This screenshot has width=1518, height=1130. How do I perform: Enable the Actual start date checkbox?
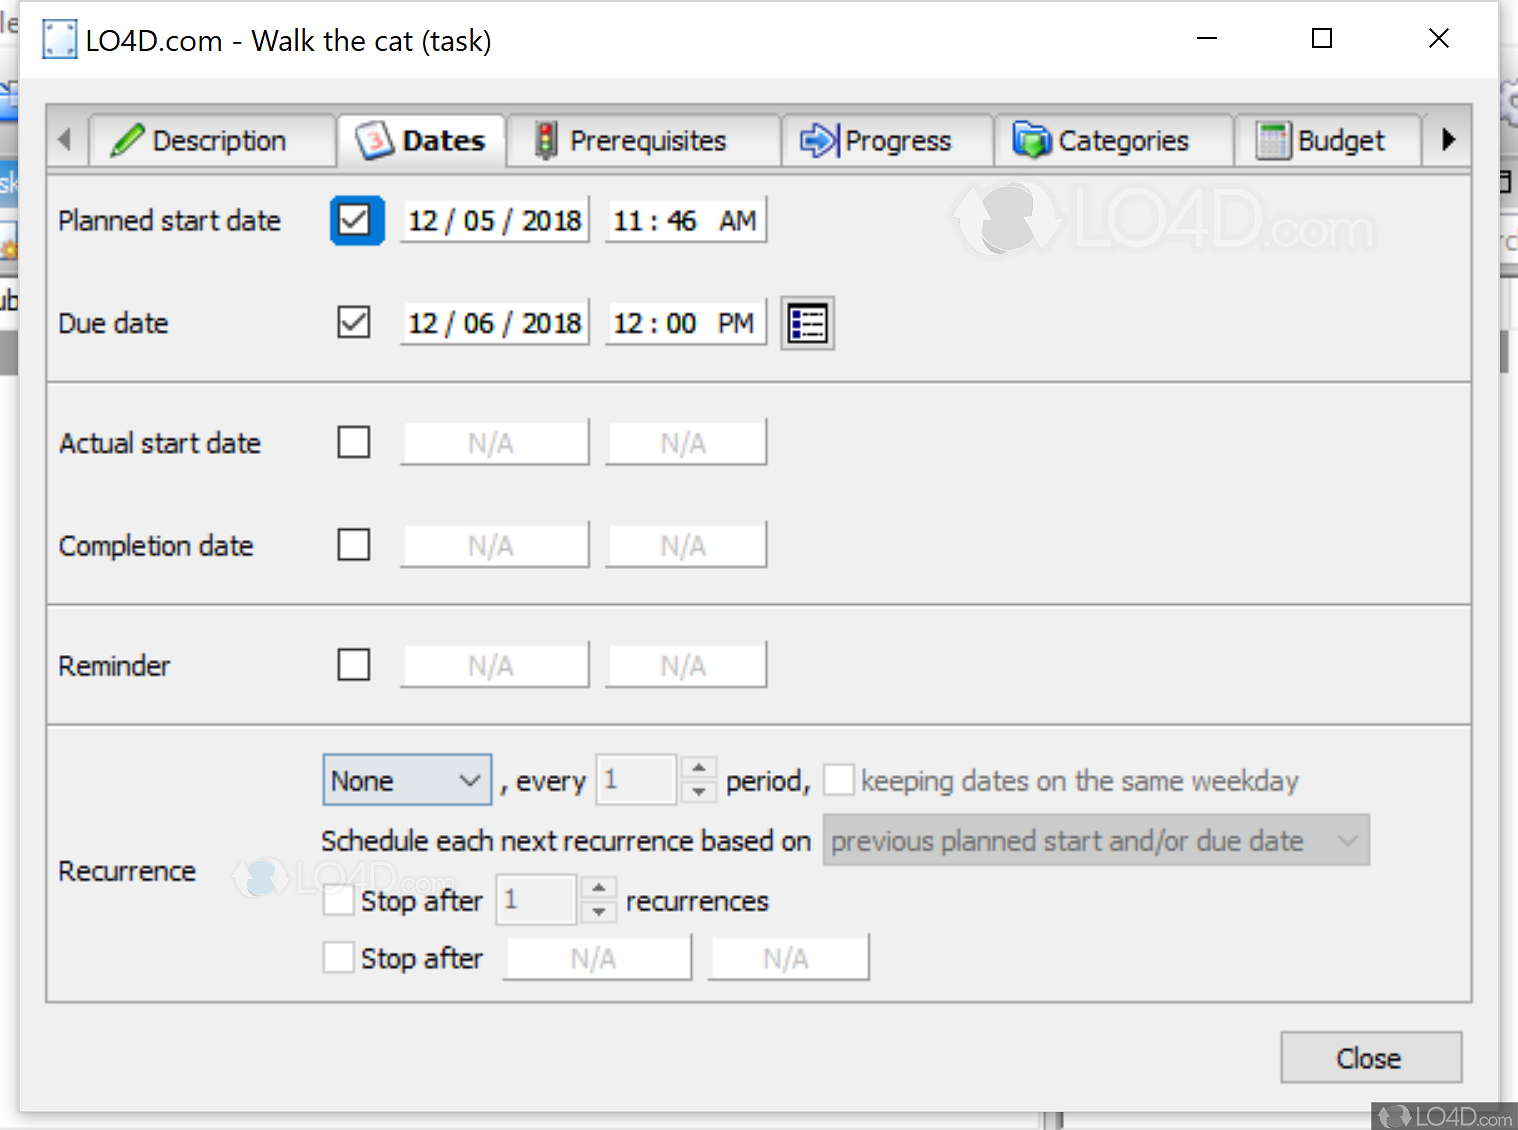tap(354, 442)
